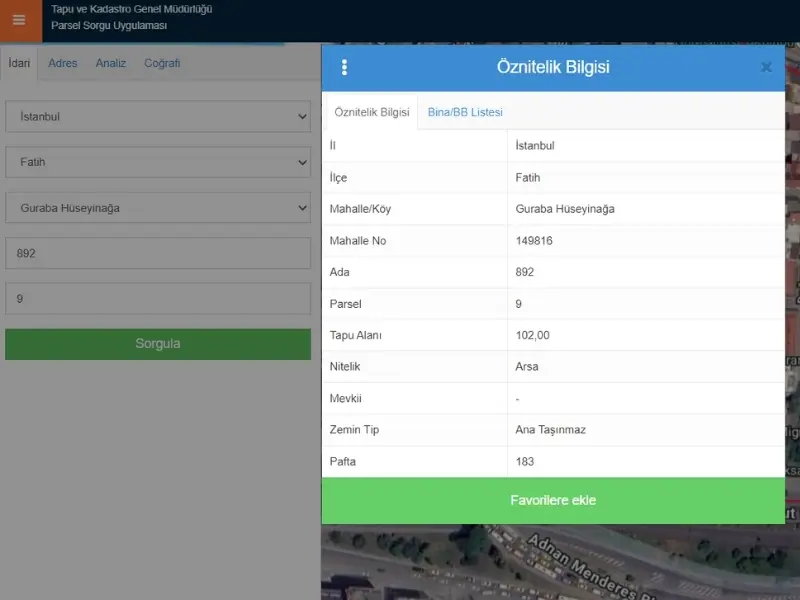Focus the Parsel field containing 9
Image resolution: width=800 pixels, height=600 pixels.
[x=158, y=298]
